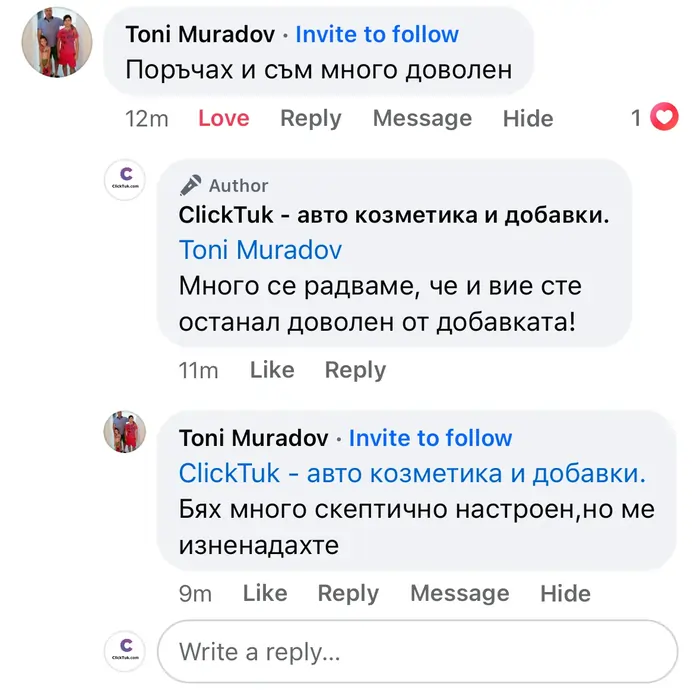This screenshot has width=700, height=690.
Task: Open the blue Toni Muradov mention link
Action: click(260, 250)
